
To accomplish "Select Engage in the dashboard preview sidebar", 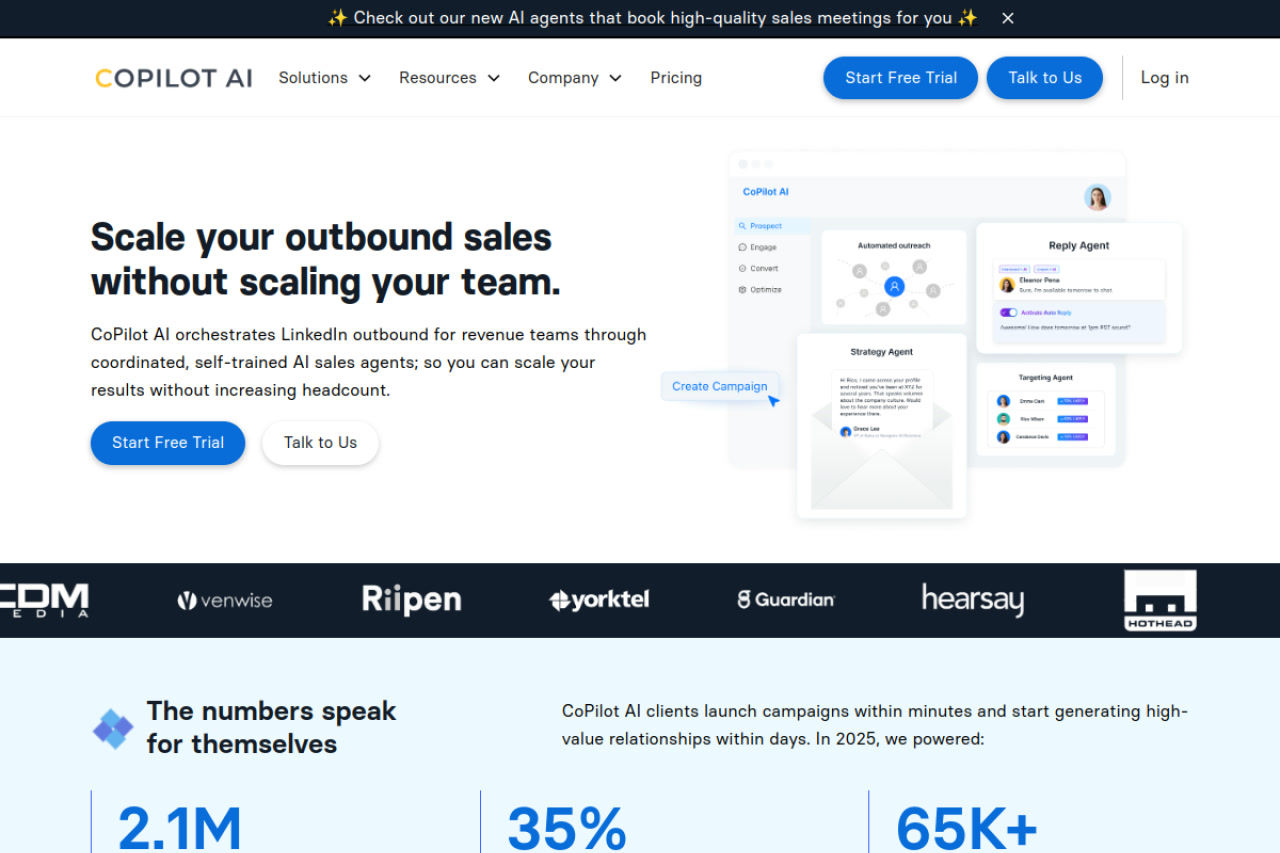I will tap(757, 247).
